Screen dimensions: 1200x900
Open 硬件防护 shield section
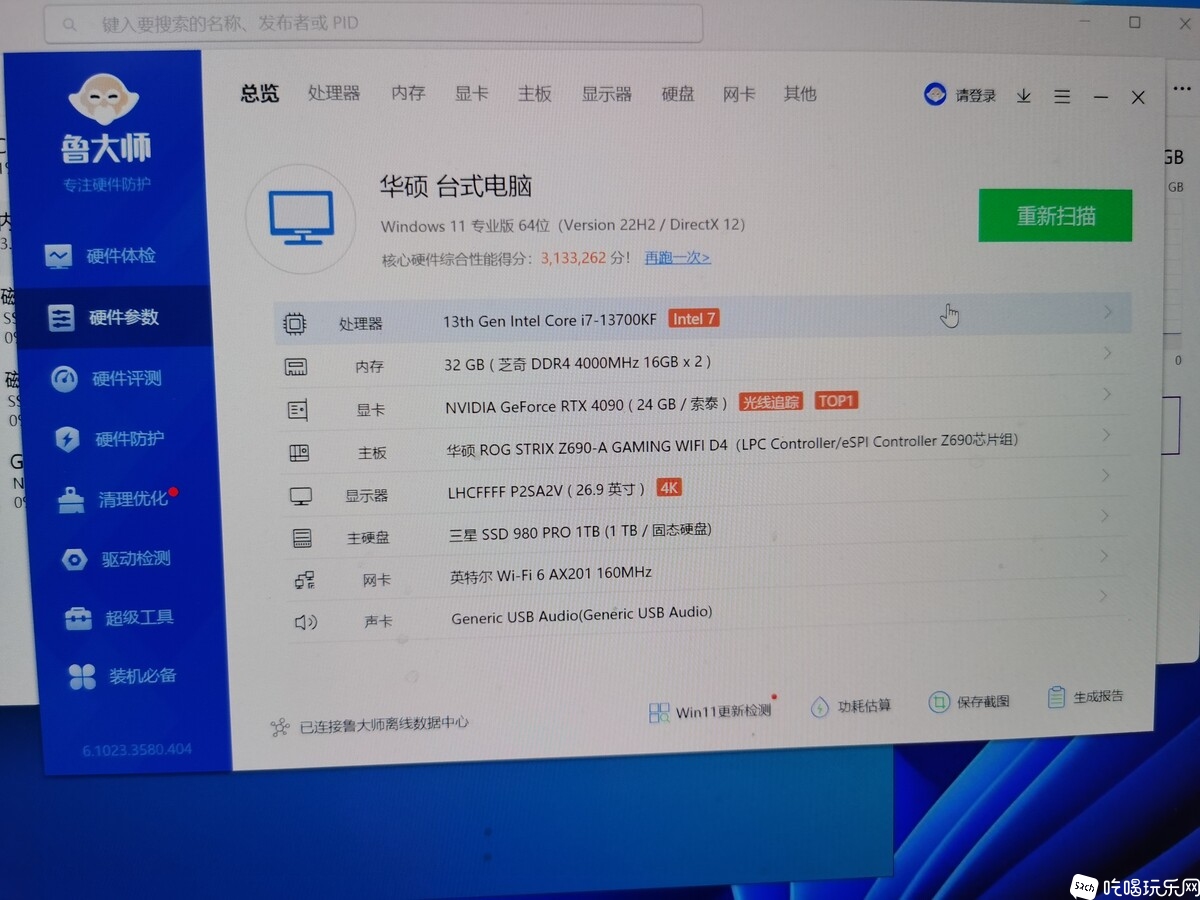coord(109,439)
